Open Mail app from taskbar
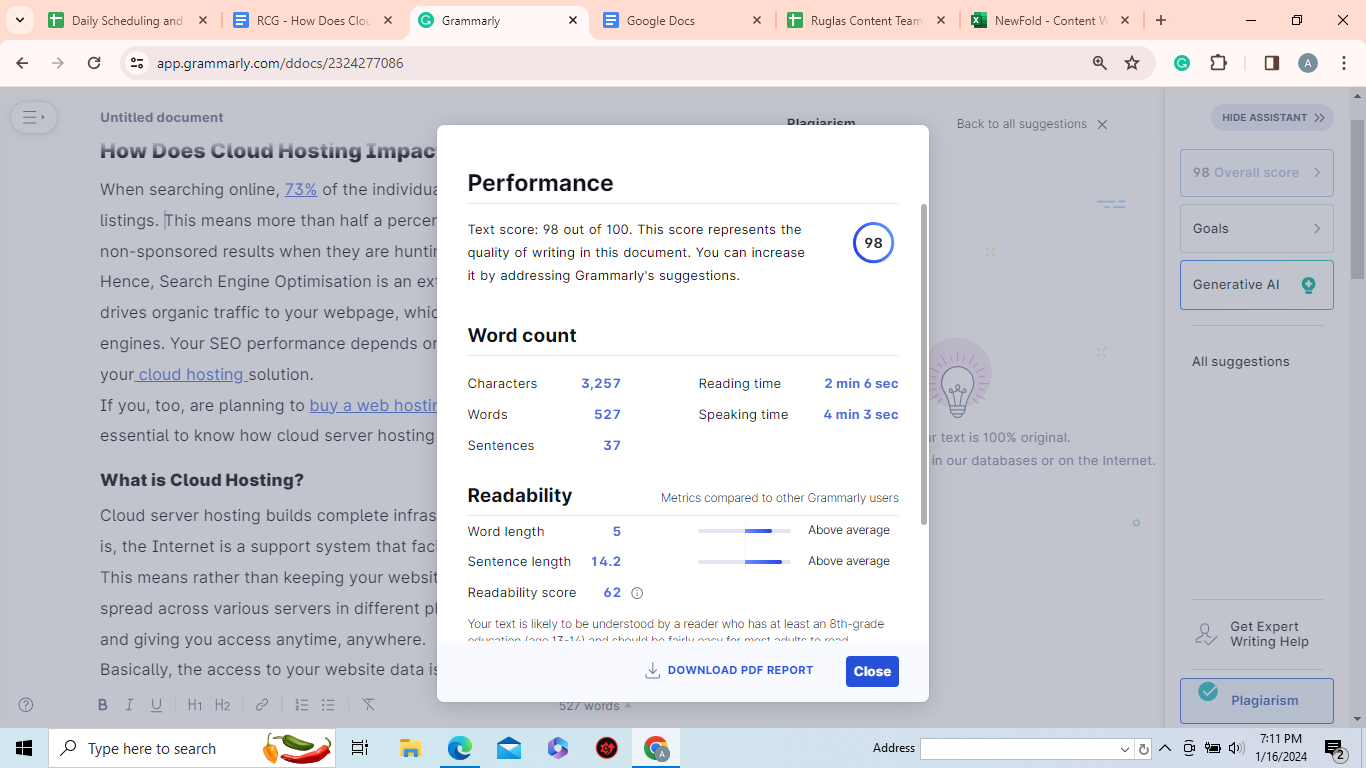Screen dimensions: 1366x768 [x=509, y=748]
